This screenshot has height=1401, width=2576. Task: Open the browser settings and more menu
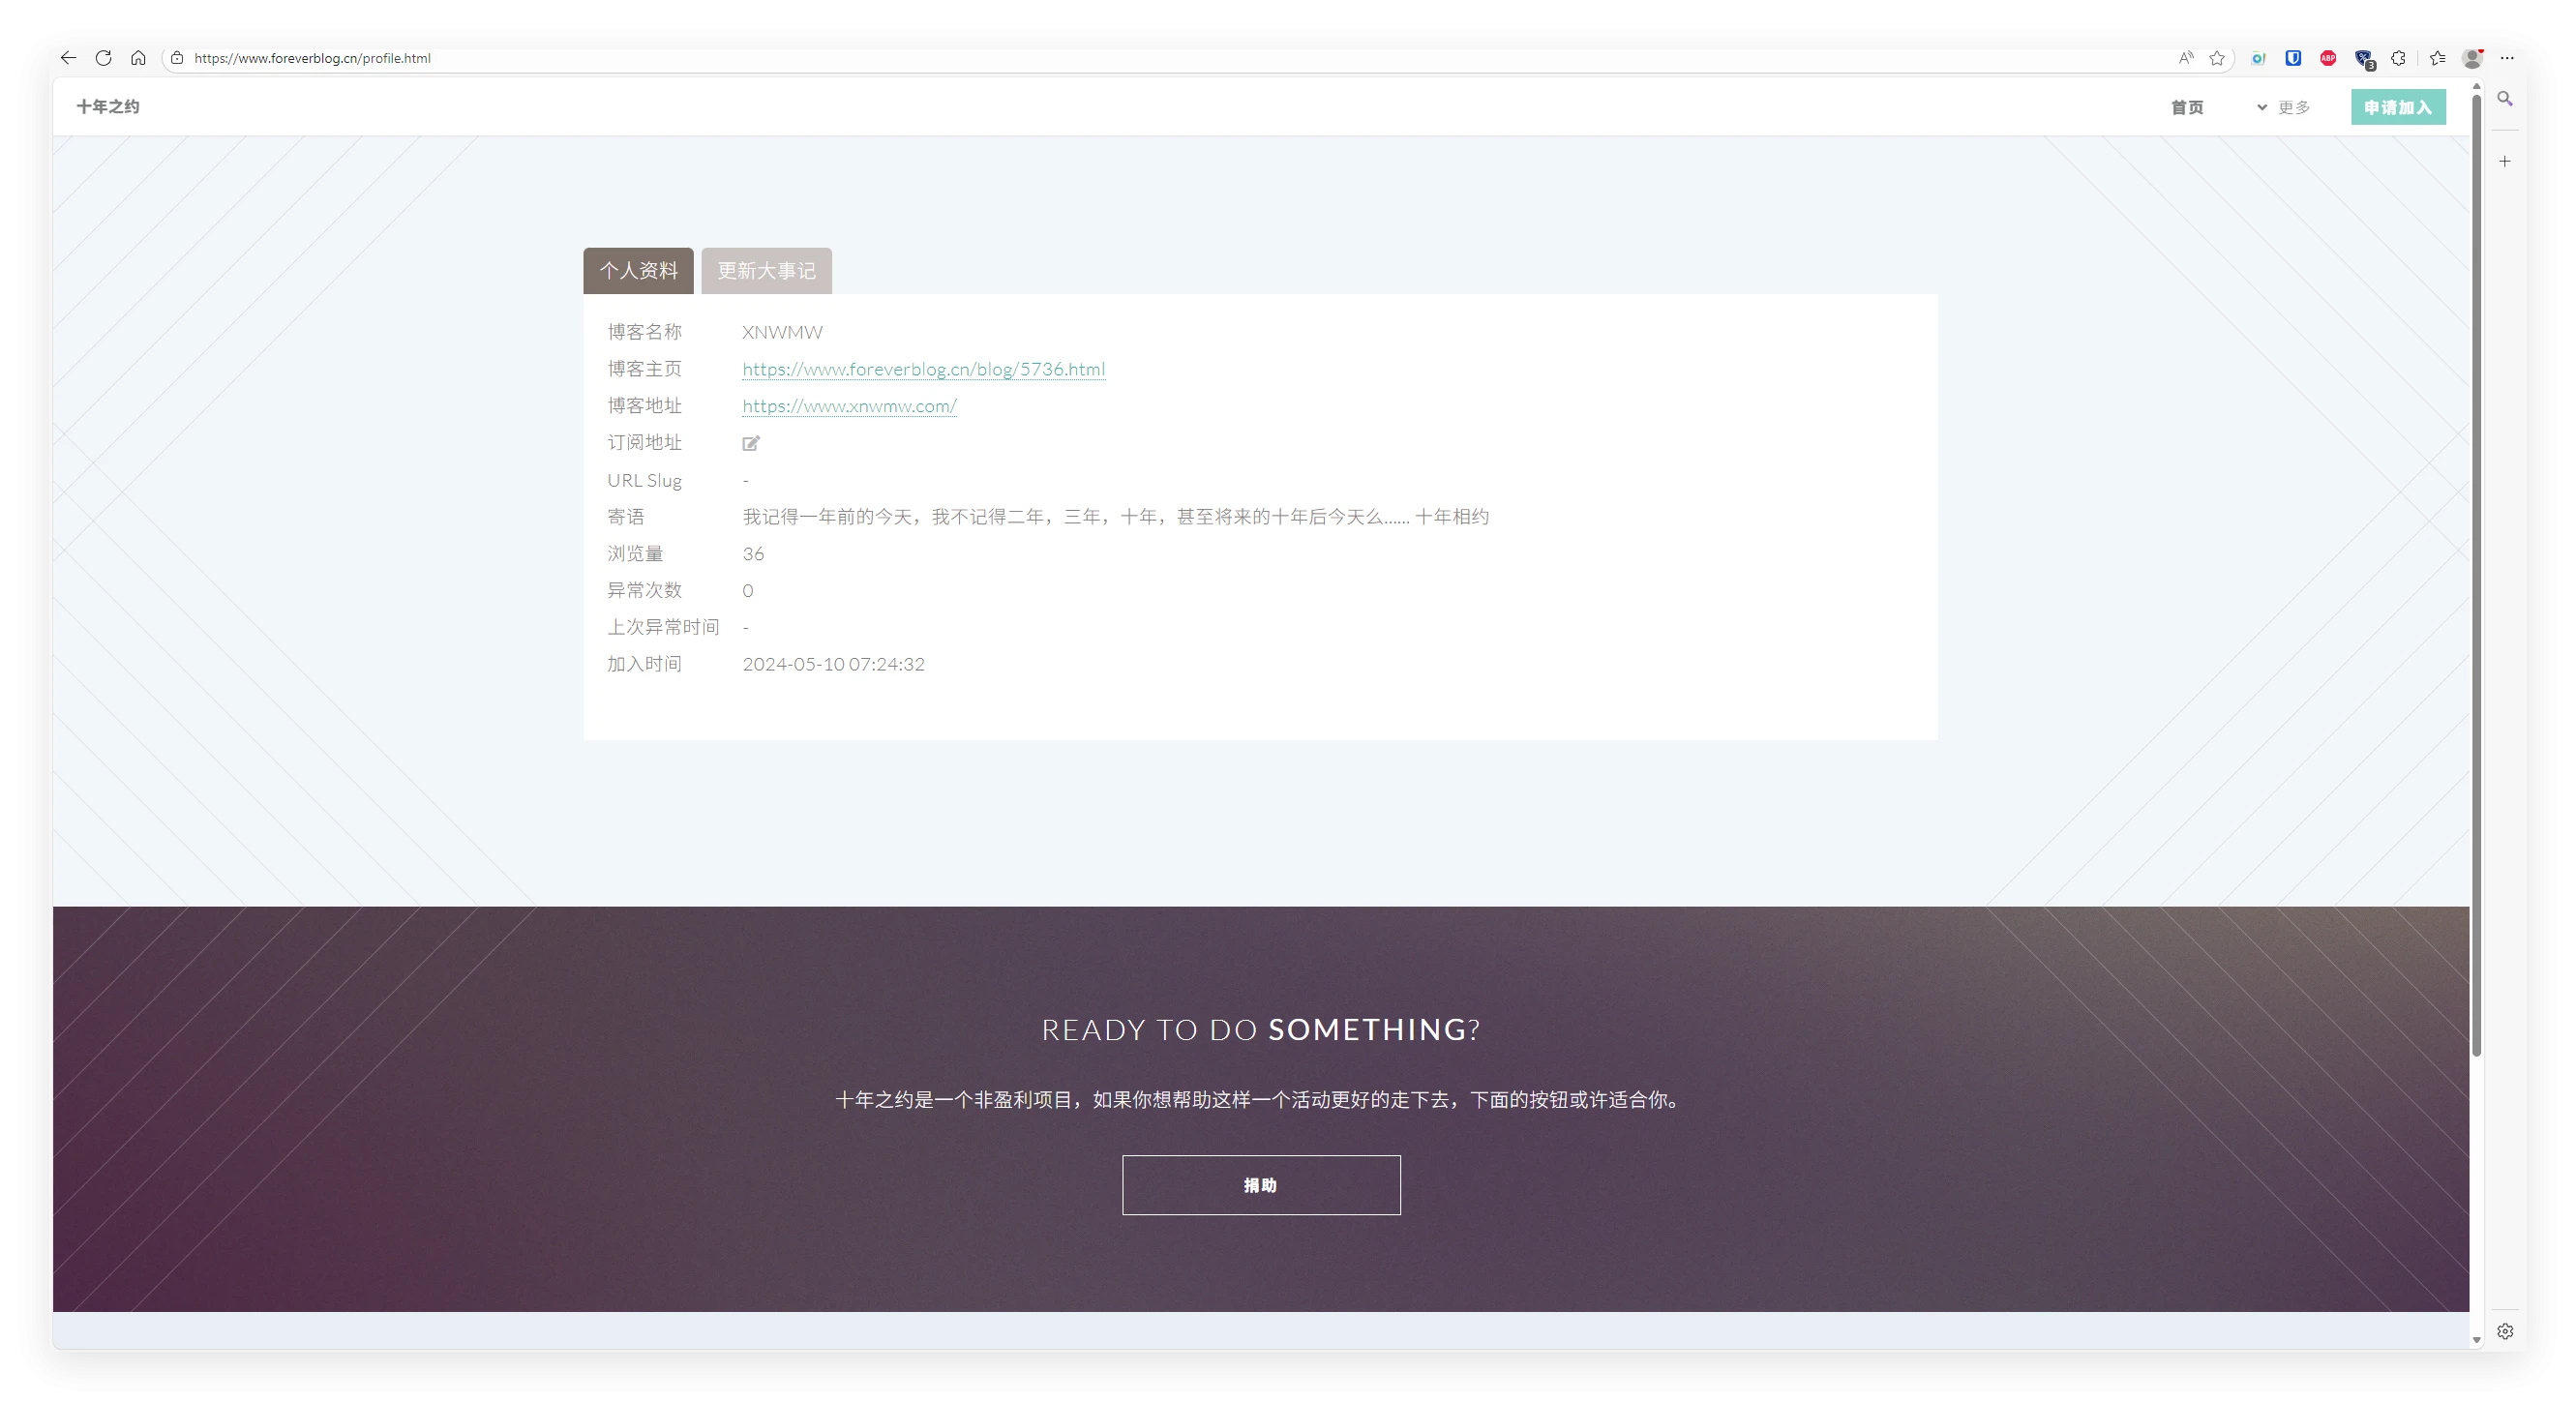click(2507, 58)
